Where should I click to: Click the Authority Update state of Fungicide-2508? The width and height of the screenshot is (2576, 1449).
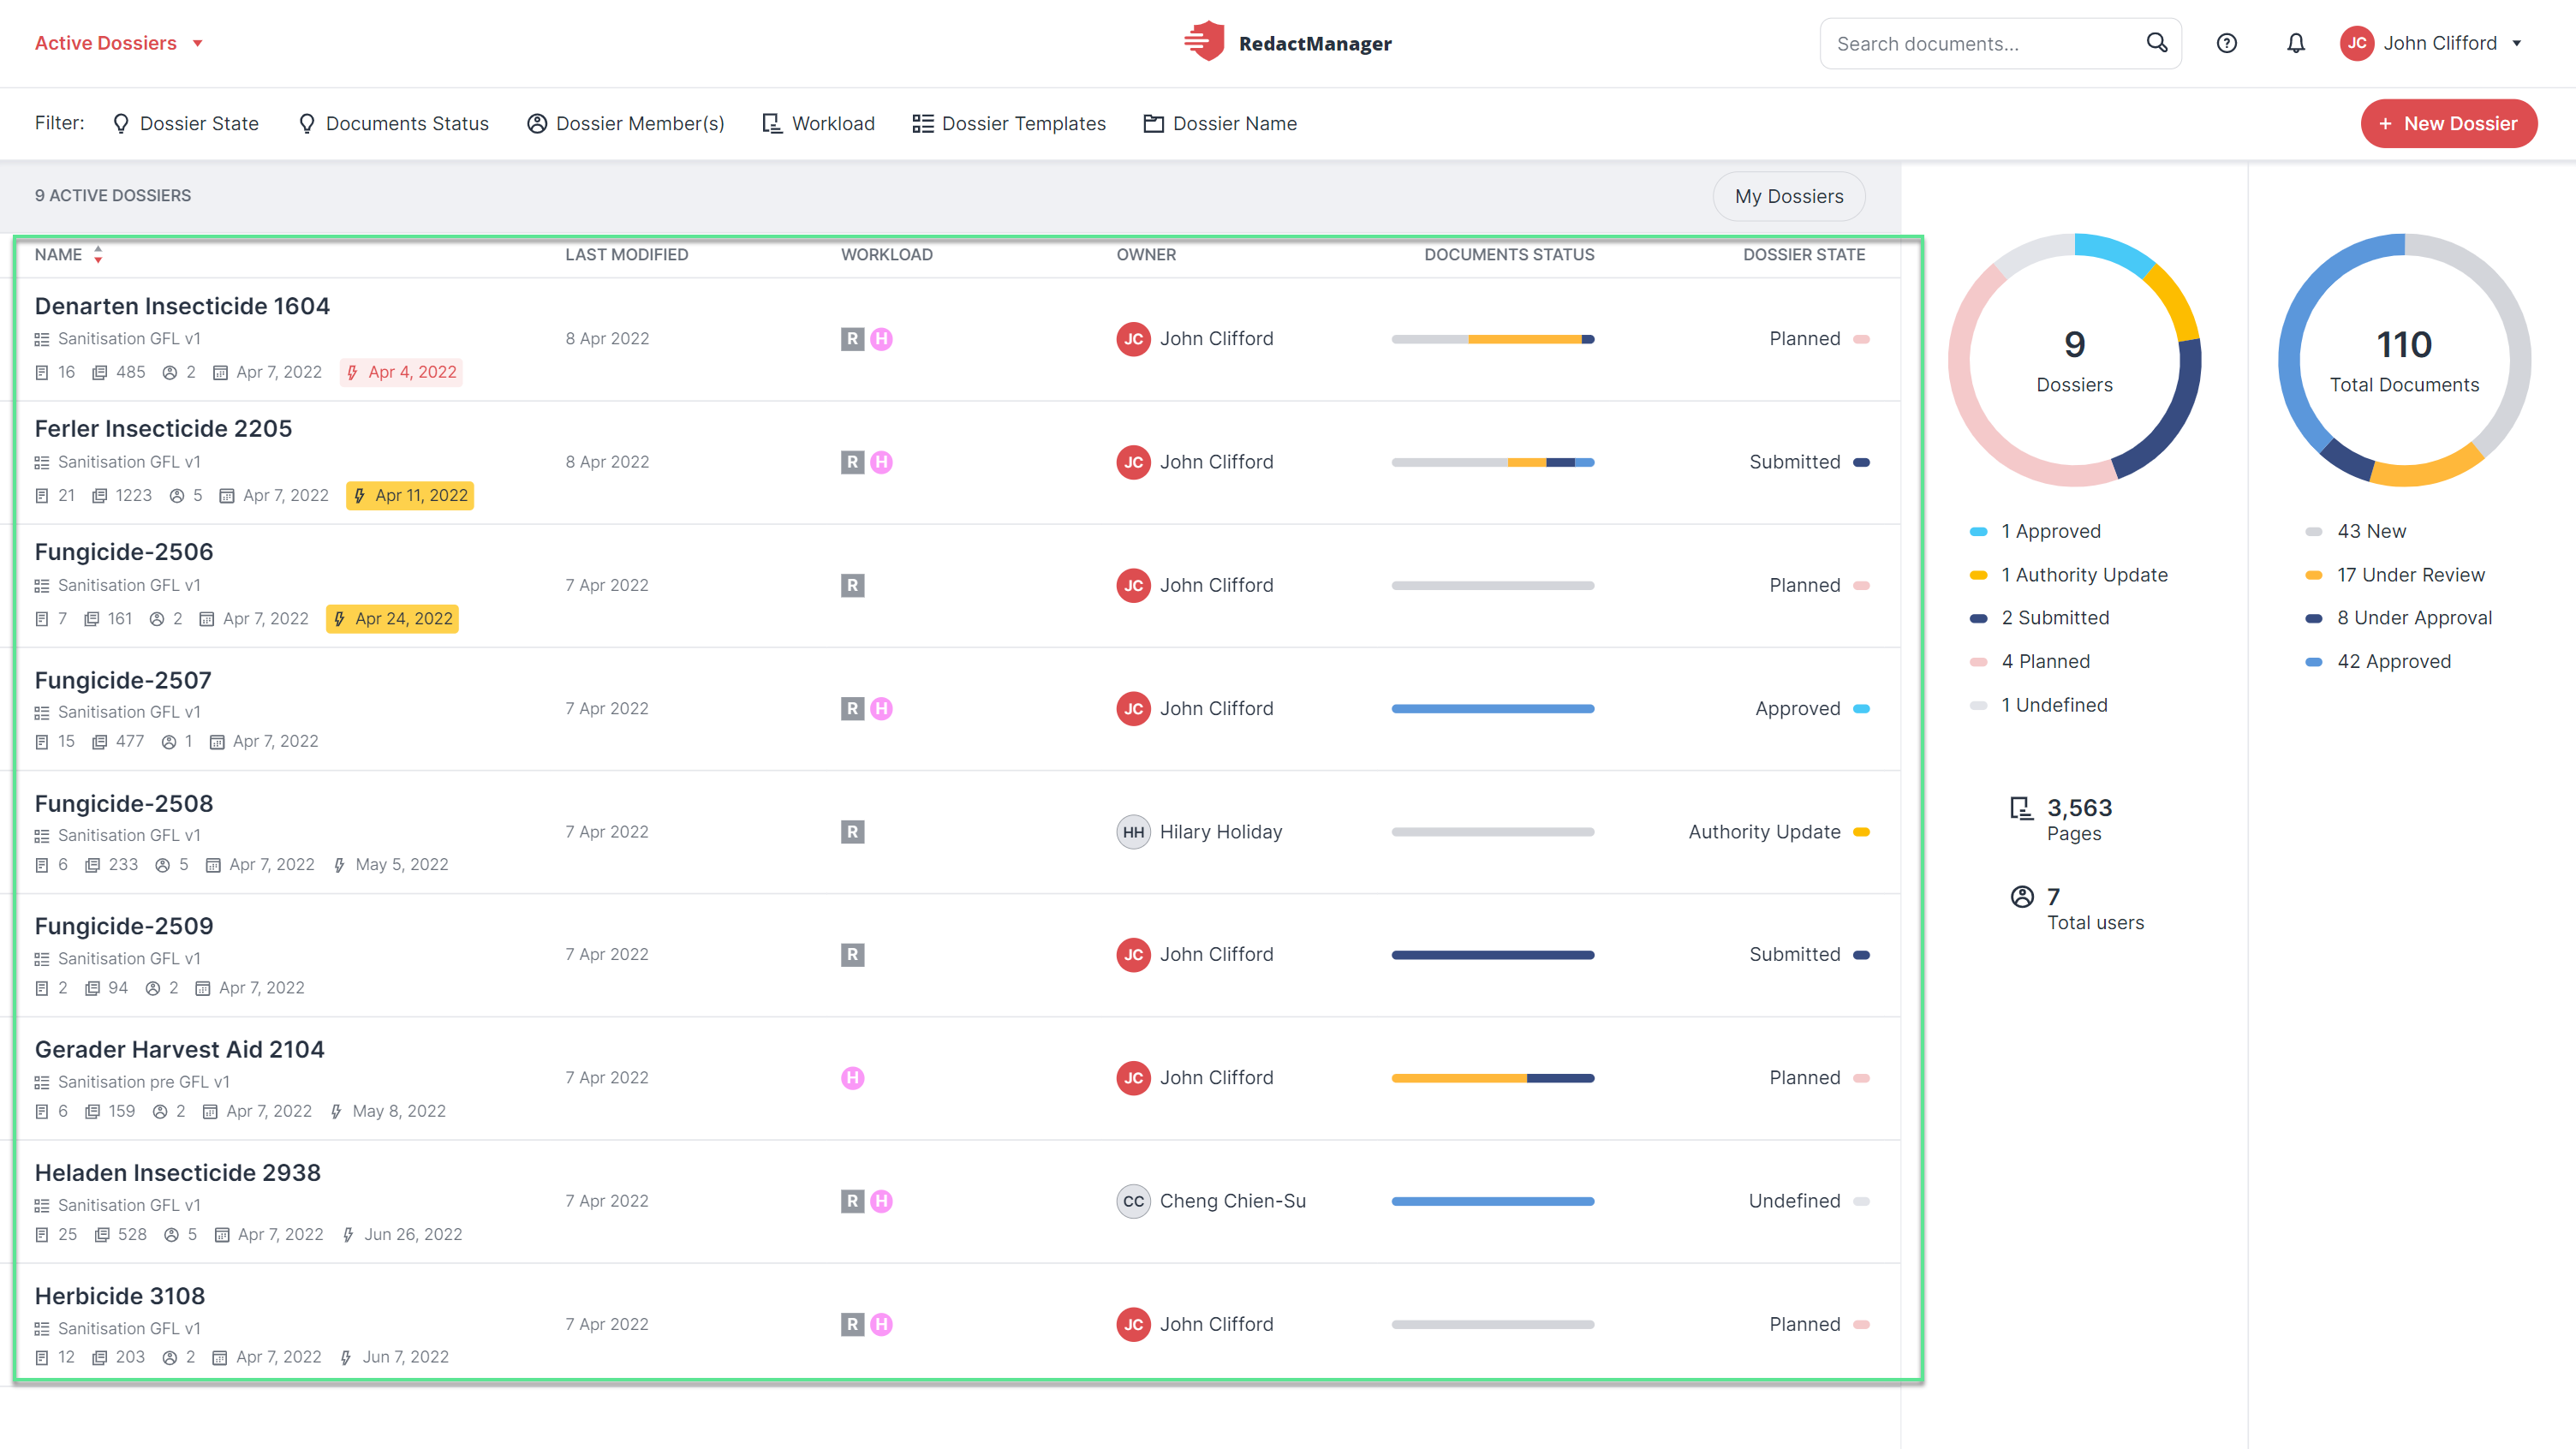tap(1778, 832)
